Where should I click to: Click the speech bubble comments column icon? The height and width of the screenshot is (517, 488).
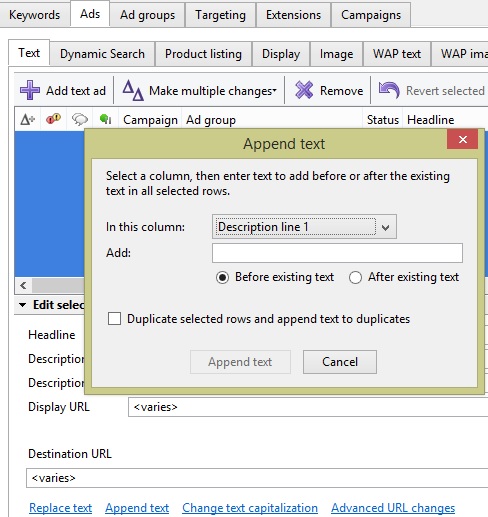(80, 119)
